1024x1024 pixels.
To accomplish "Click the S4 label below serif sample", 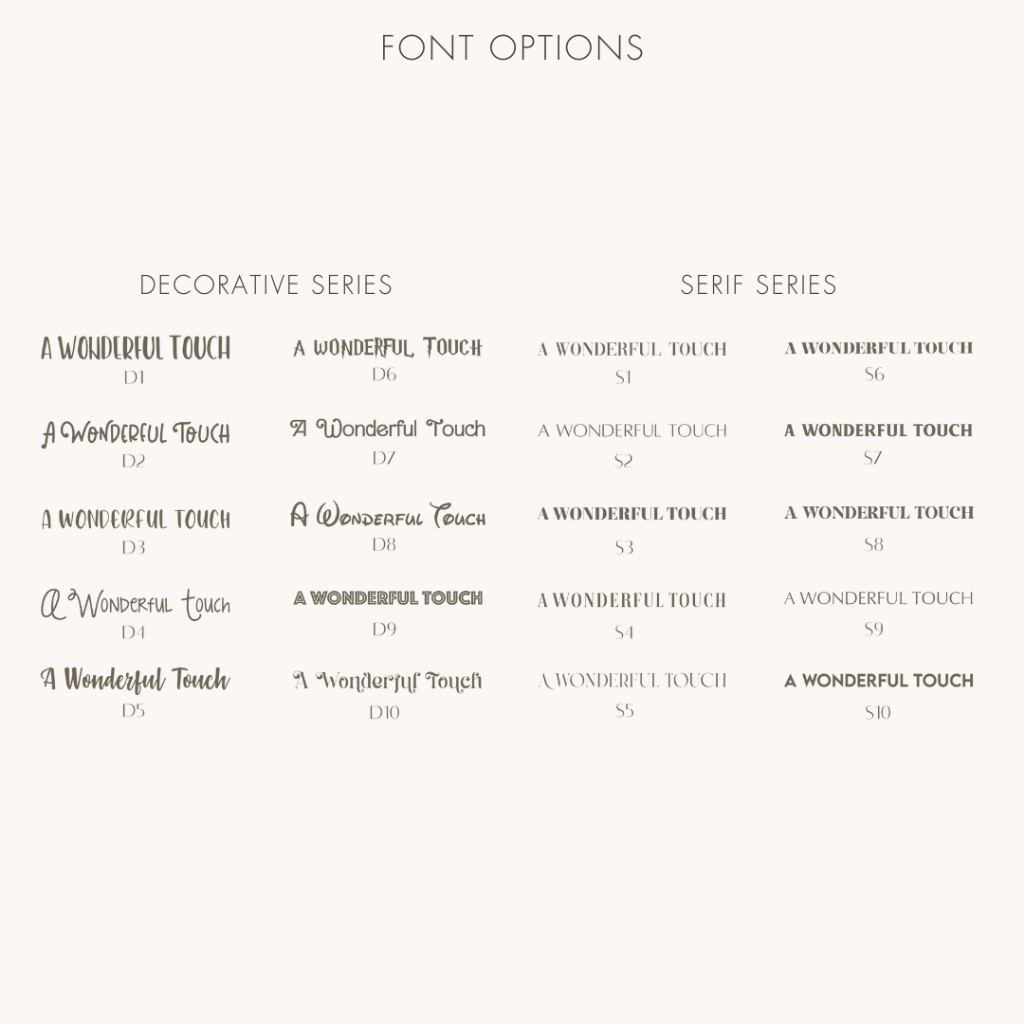I will click(x=624, y=632).
